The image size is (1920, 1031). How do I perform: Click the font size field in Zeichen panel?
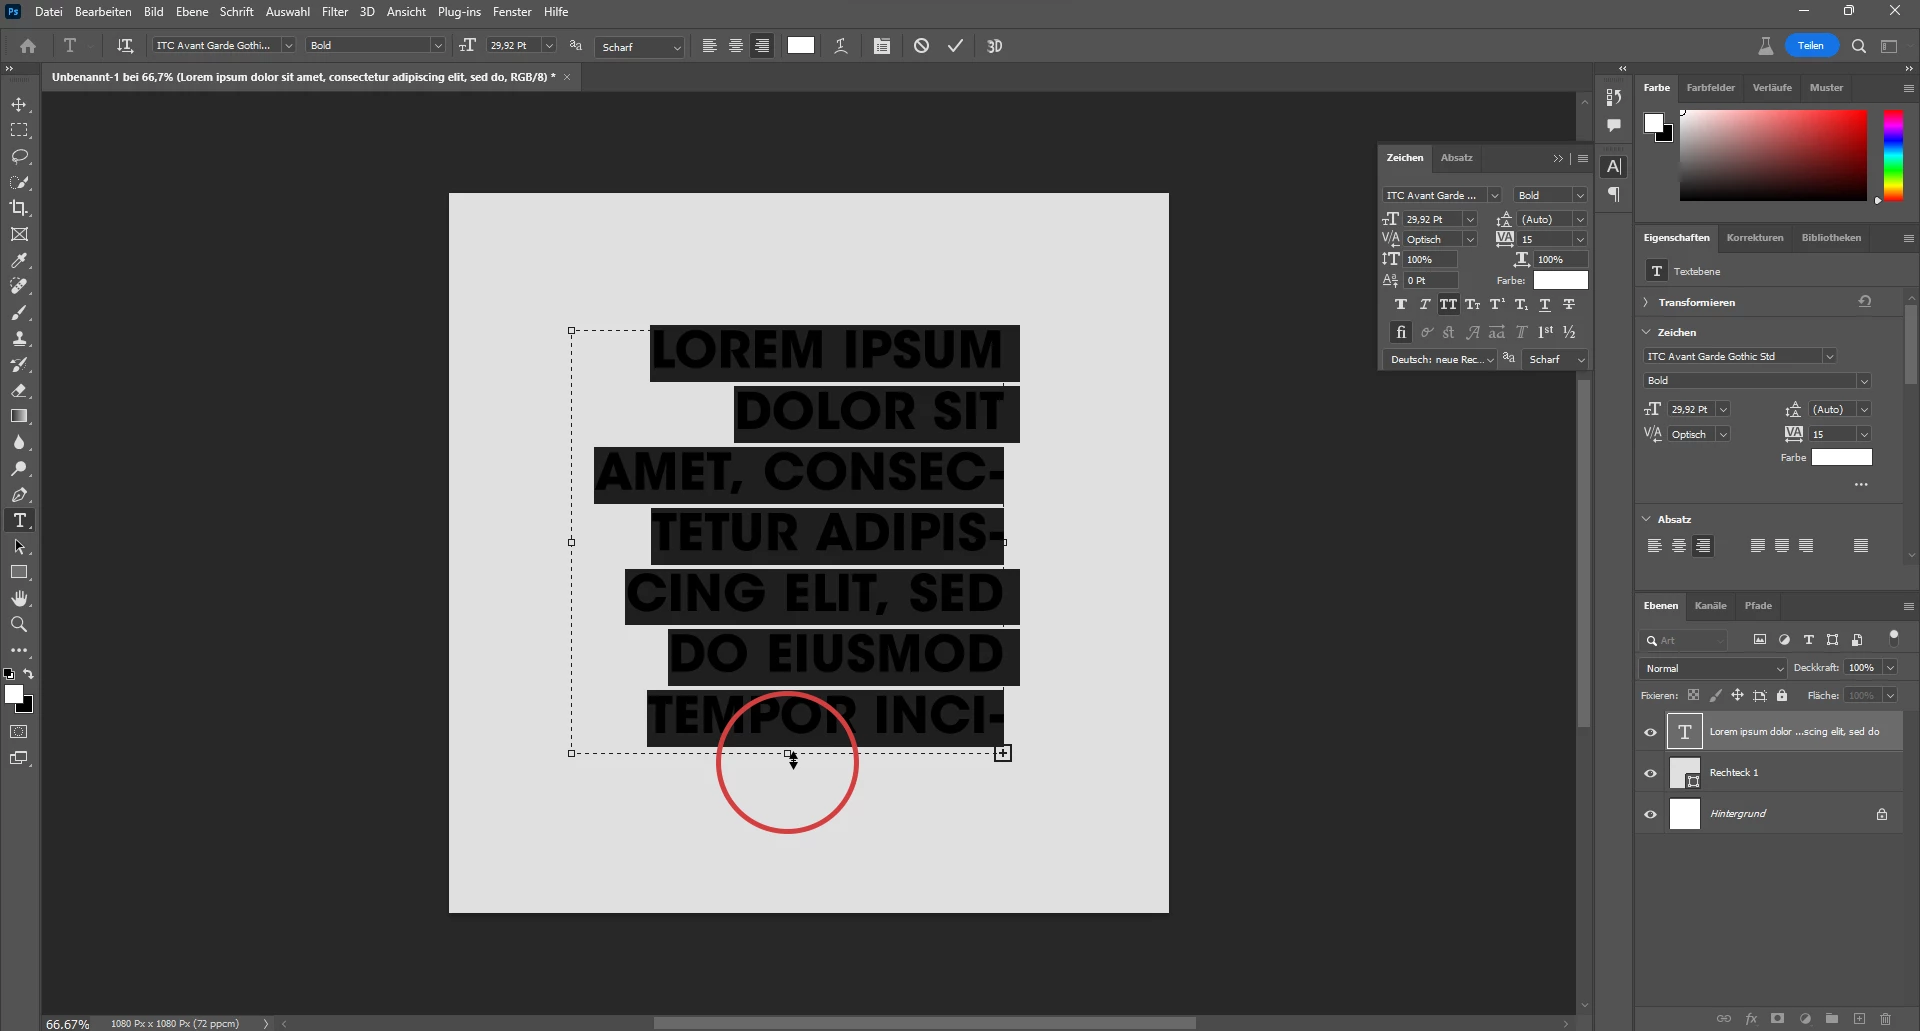click(1432, 219)
